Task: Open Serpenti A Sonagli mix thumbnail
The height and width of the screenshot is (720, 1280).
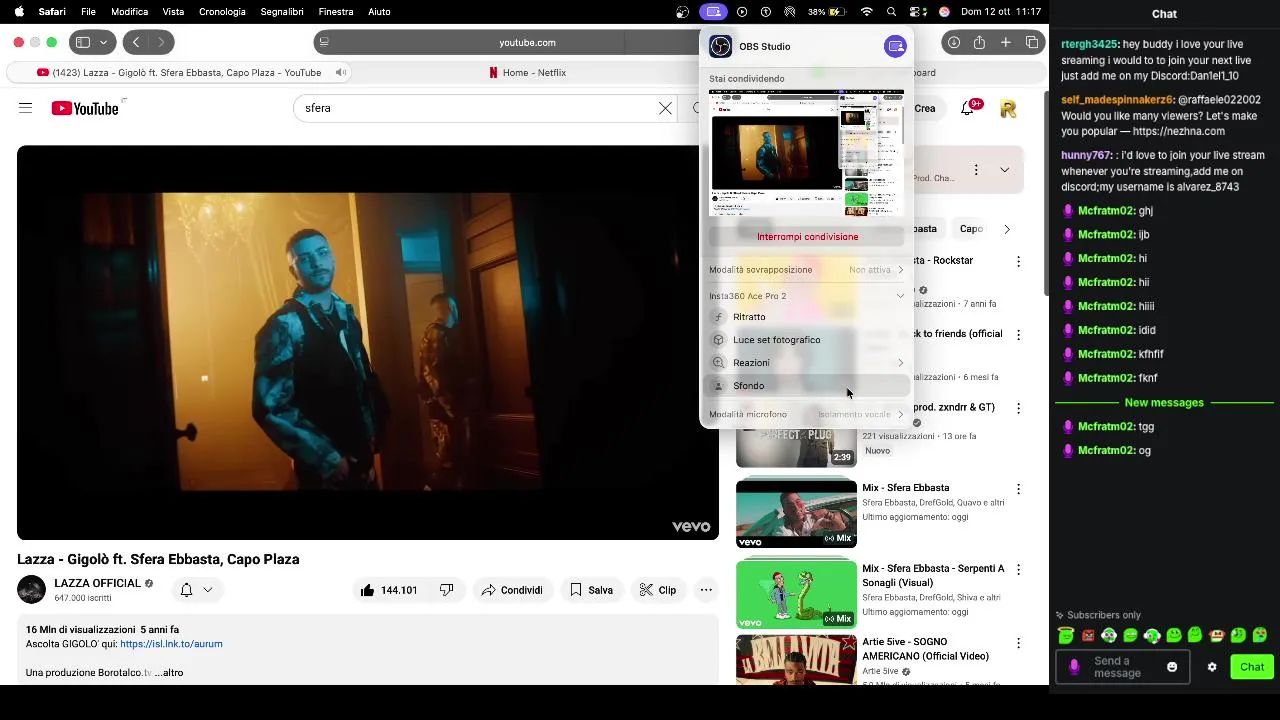Action: point(796,594)
